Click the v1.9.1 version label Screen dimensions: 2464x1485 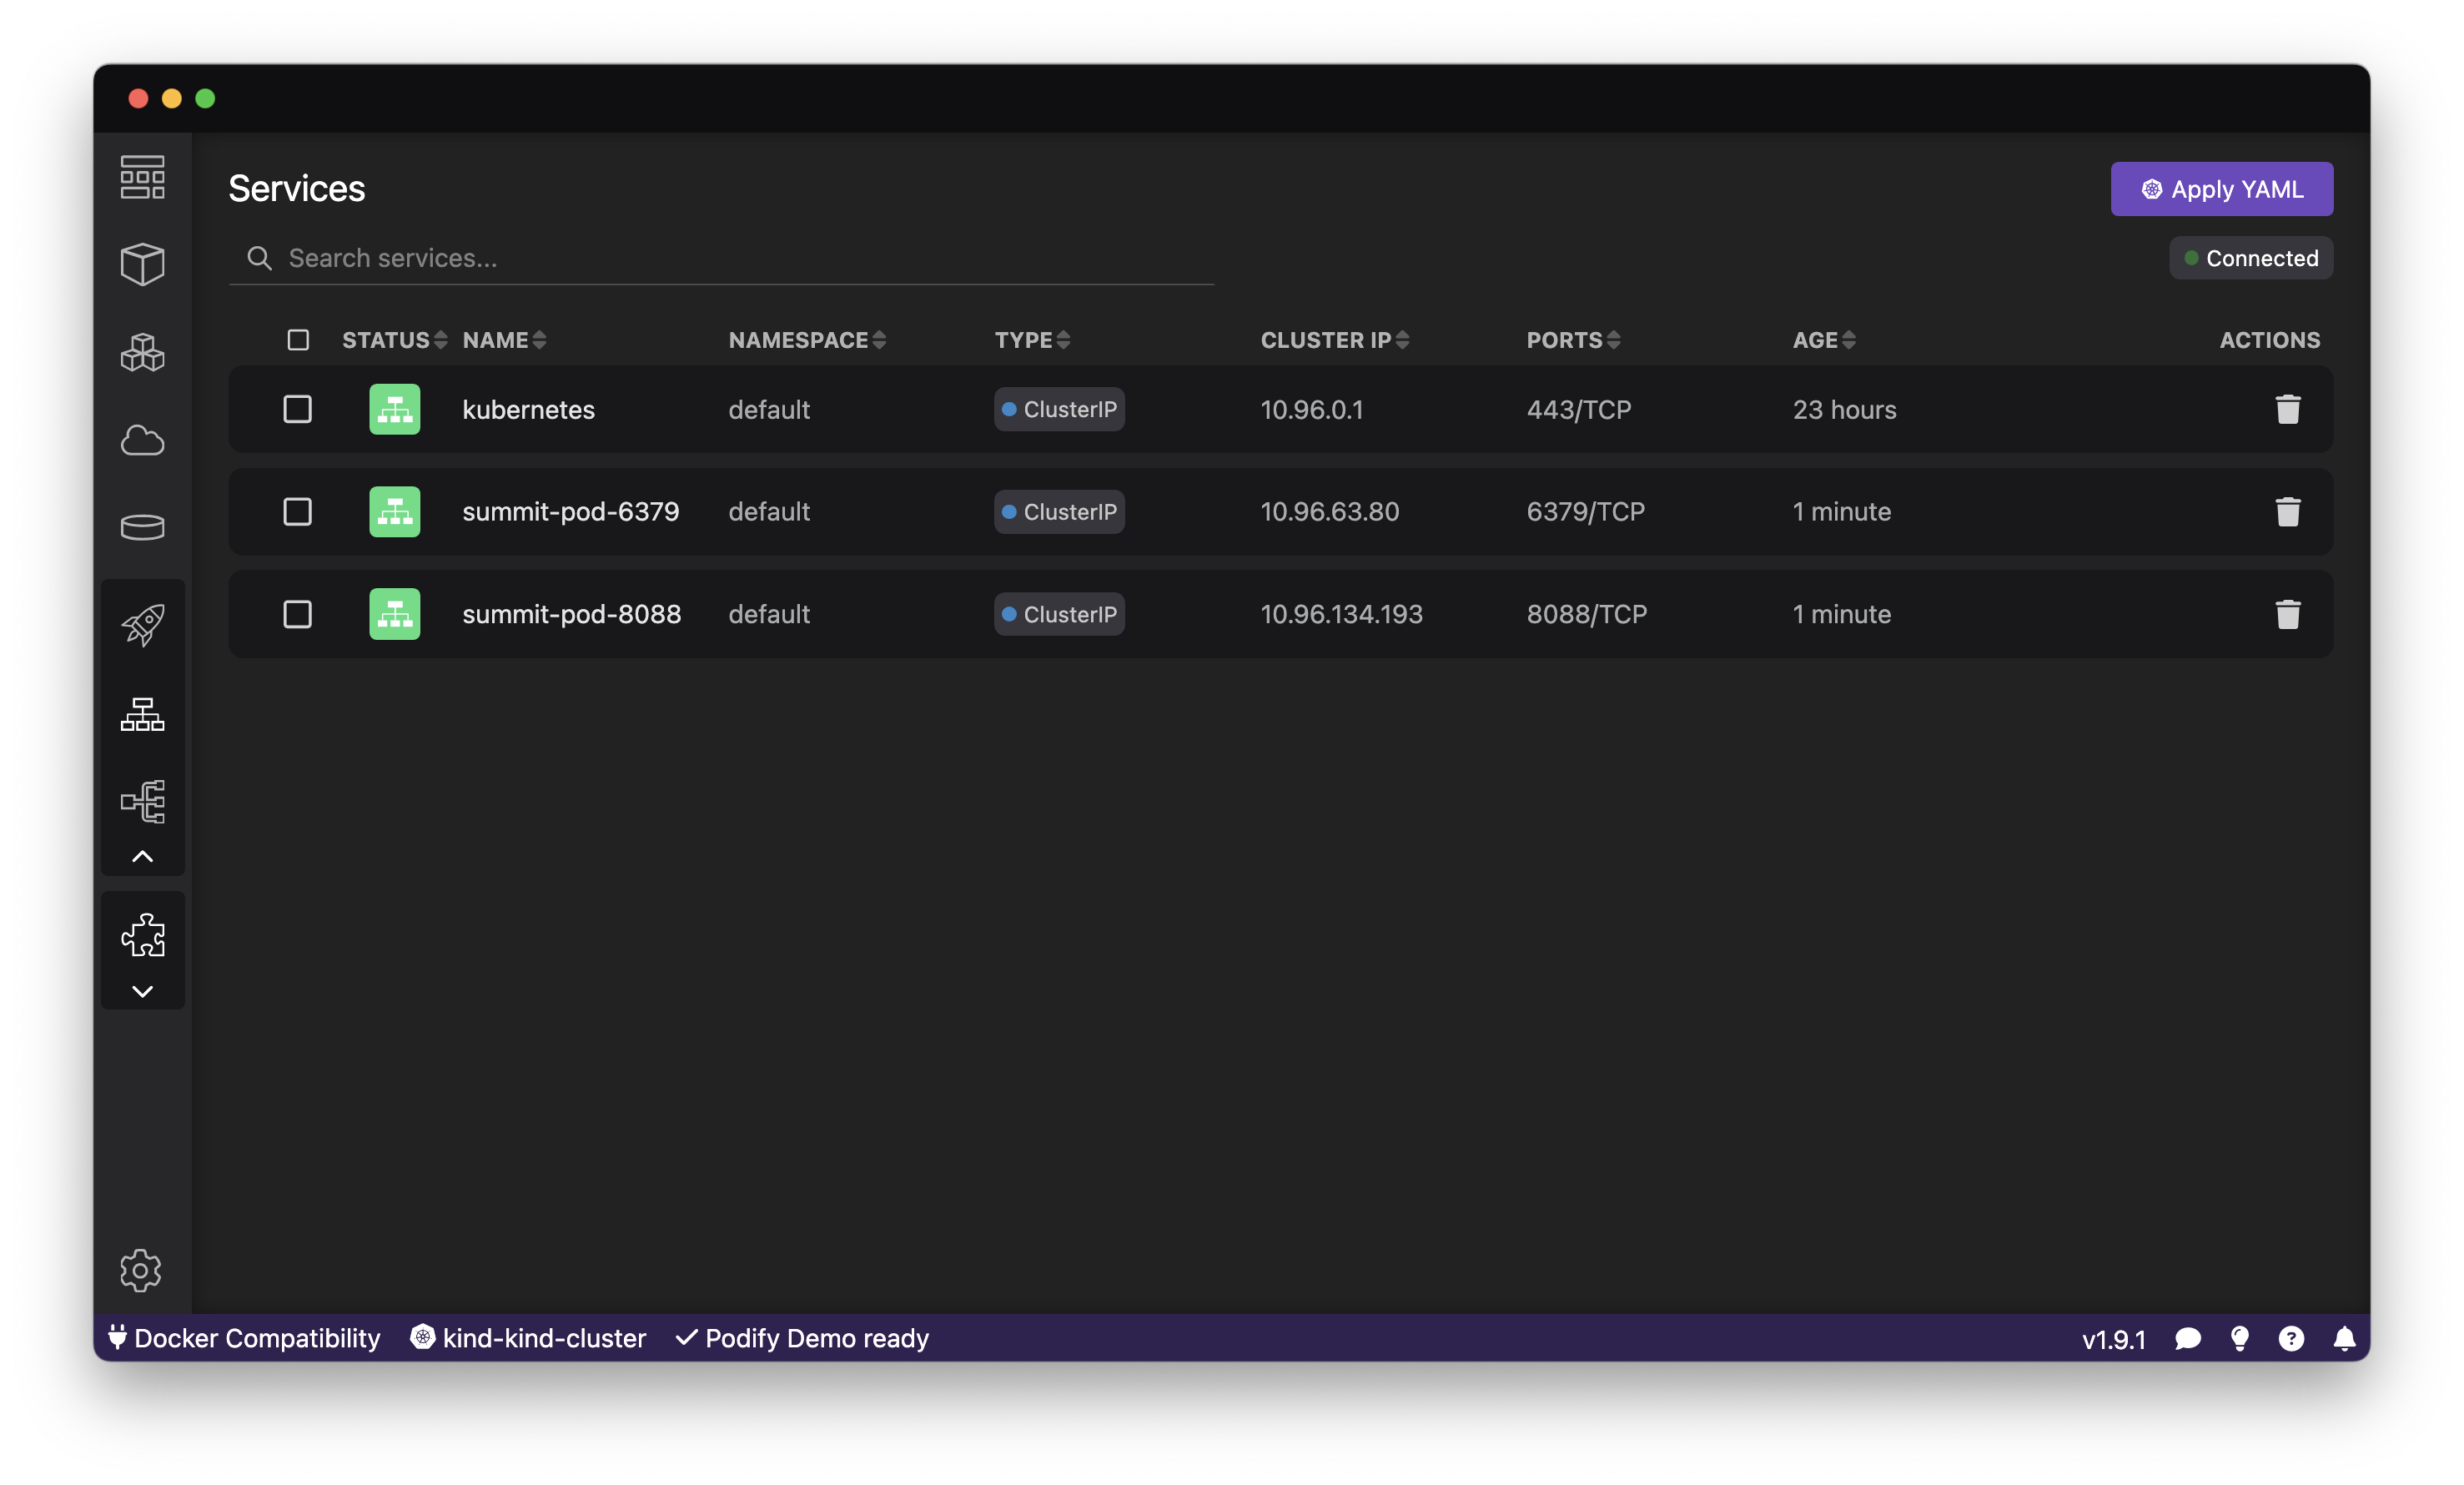tap(2113, 1339)
